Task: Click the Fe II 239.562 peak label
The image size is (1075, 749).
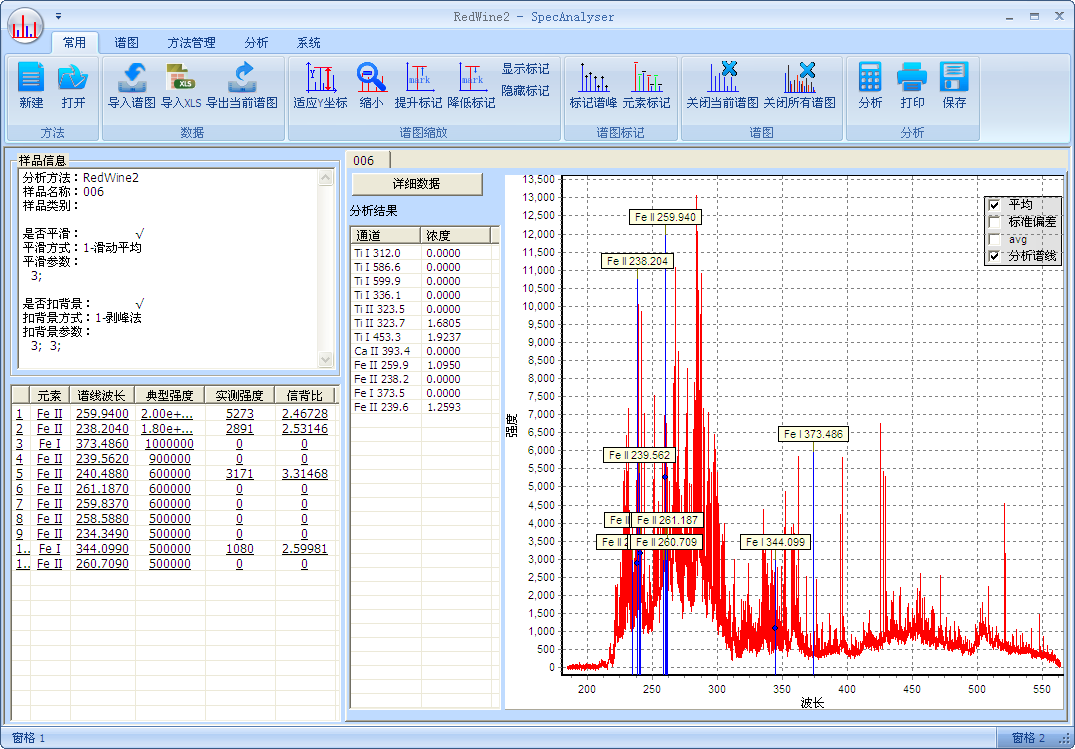Action: click(x=640, y=455)
